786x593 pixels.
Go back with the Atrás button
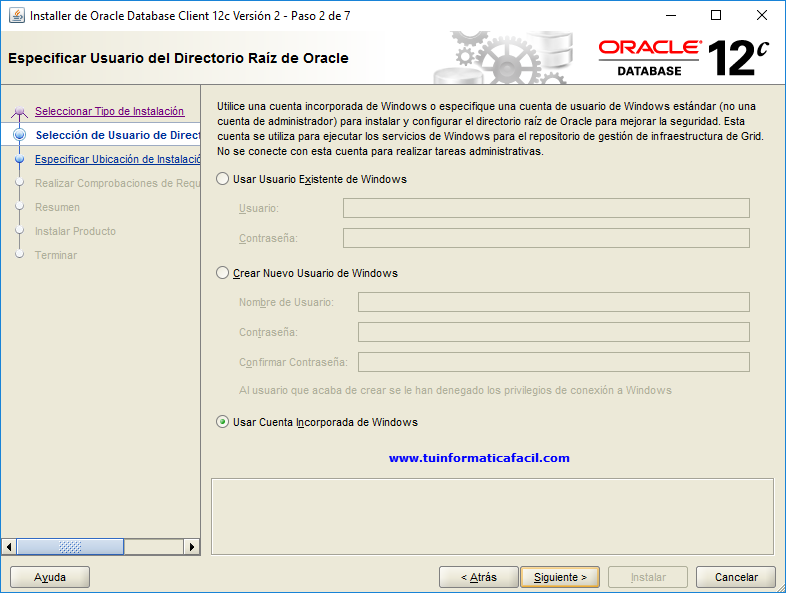point(479,577)
